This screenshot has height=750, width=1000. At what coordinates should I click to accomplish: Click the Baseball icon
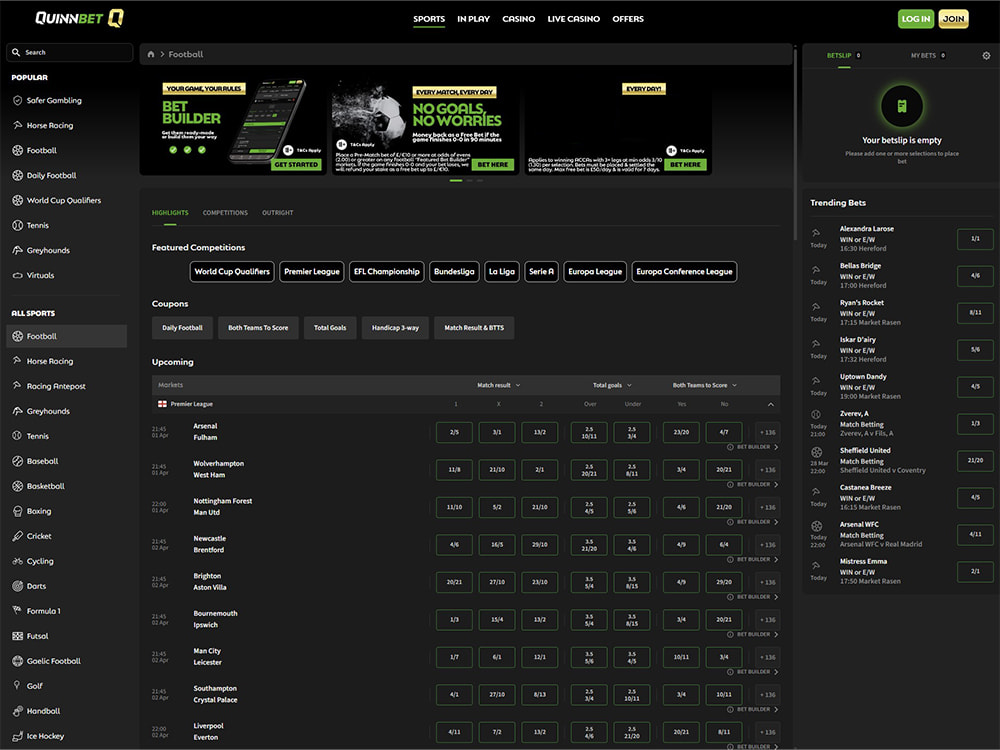[17, 461]
